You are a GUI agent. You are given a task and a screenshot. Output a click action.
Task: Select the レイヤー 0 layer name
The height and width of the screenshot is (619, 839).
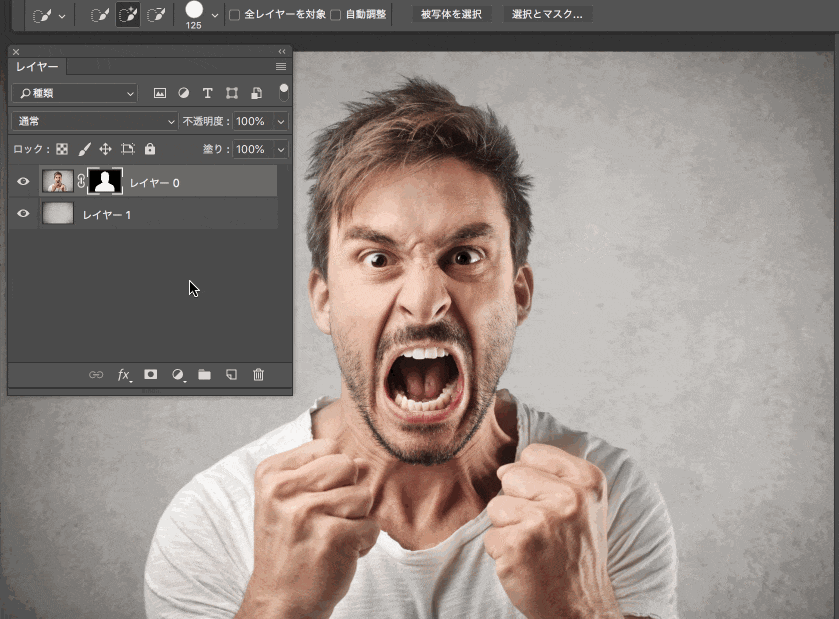click(155, 183)
